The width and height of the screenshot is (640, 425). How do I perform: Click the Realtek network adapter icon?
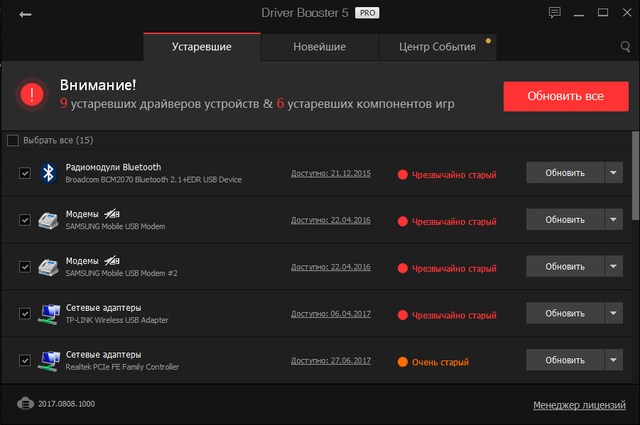click(x=49, y=361)
